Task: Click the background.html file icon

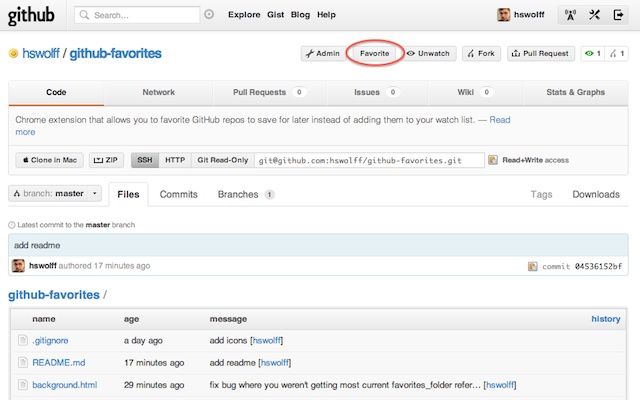Action: [23, 384]
